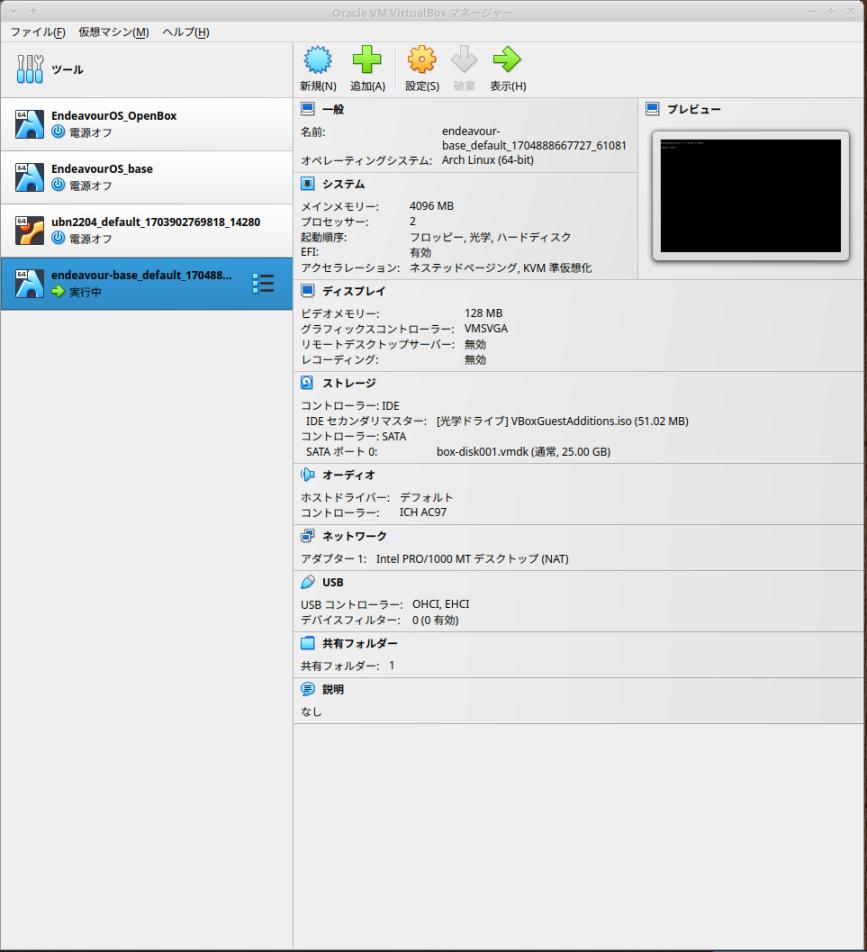Click the box-disk001.vmdk SATA disk entry
Screen dimensions: 867x952
point(523,452)
